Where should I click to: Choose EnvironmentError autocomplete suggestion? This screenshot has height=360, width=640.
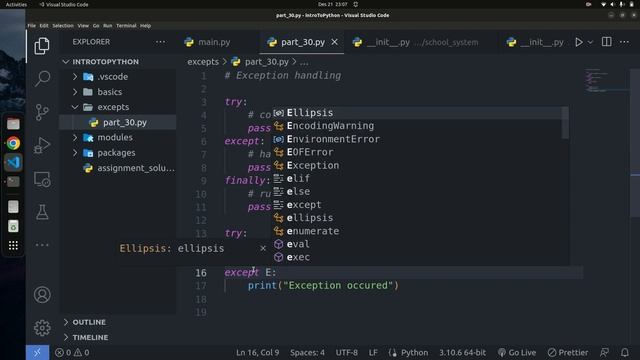(417, 139)
